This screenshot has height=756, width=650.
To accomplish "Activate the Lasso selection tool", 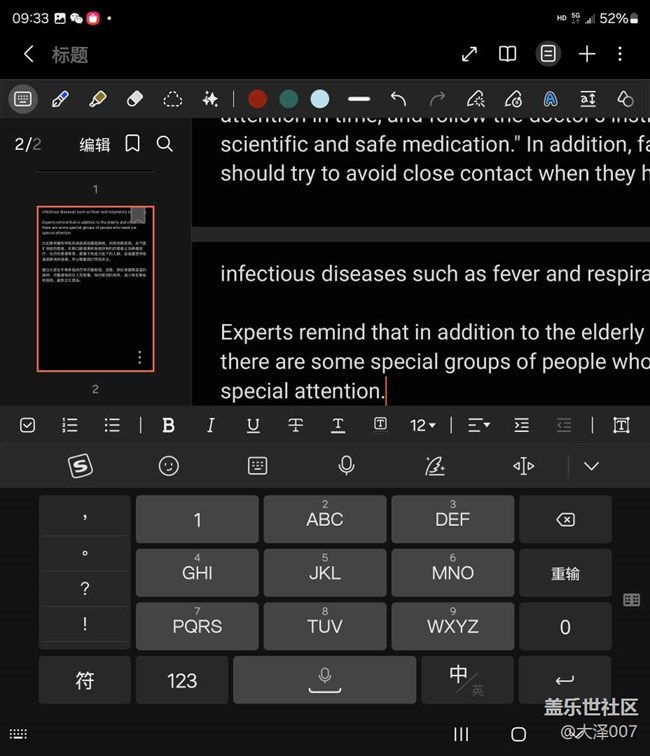I will point(173,98).
